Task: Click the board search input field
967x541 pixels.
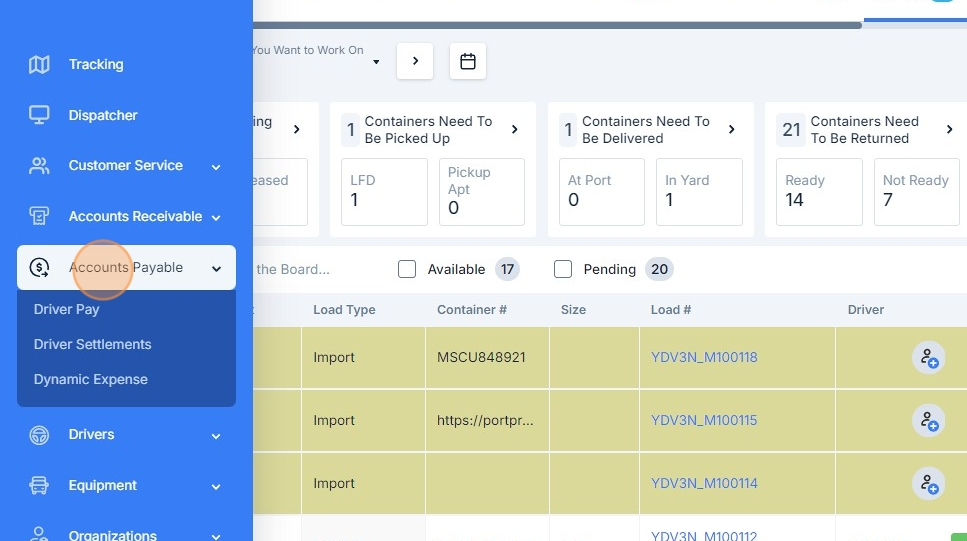Action: [x=291, y=269]
